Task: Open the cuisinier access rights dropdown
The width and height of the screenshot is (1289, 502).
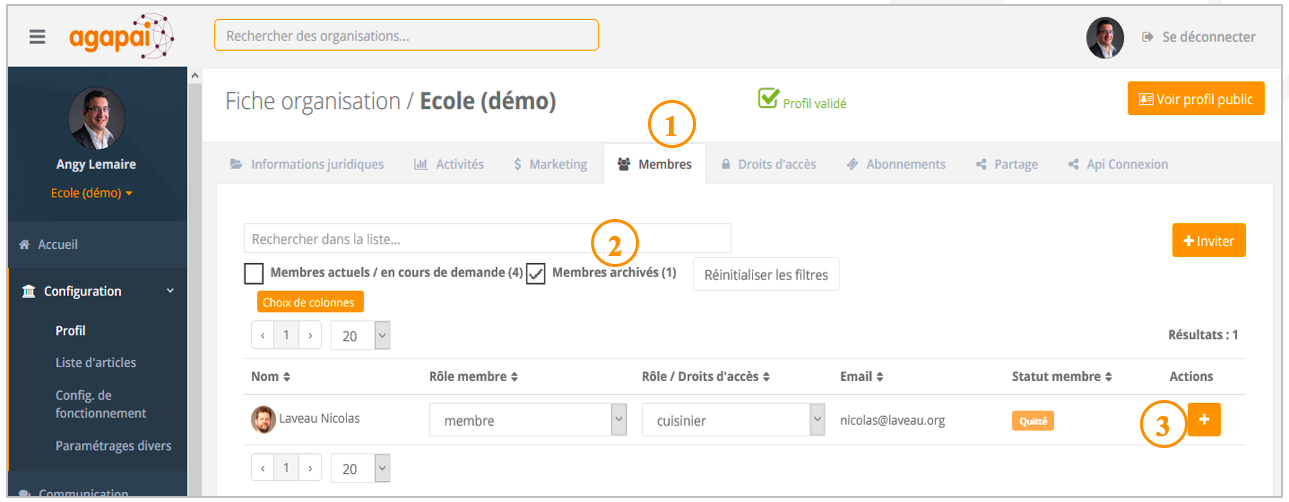Action: 734,420
